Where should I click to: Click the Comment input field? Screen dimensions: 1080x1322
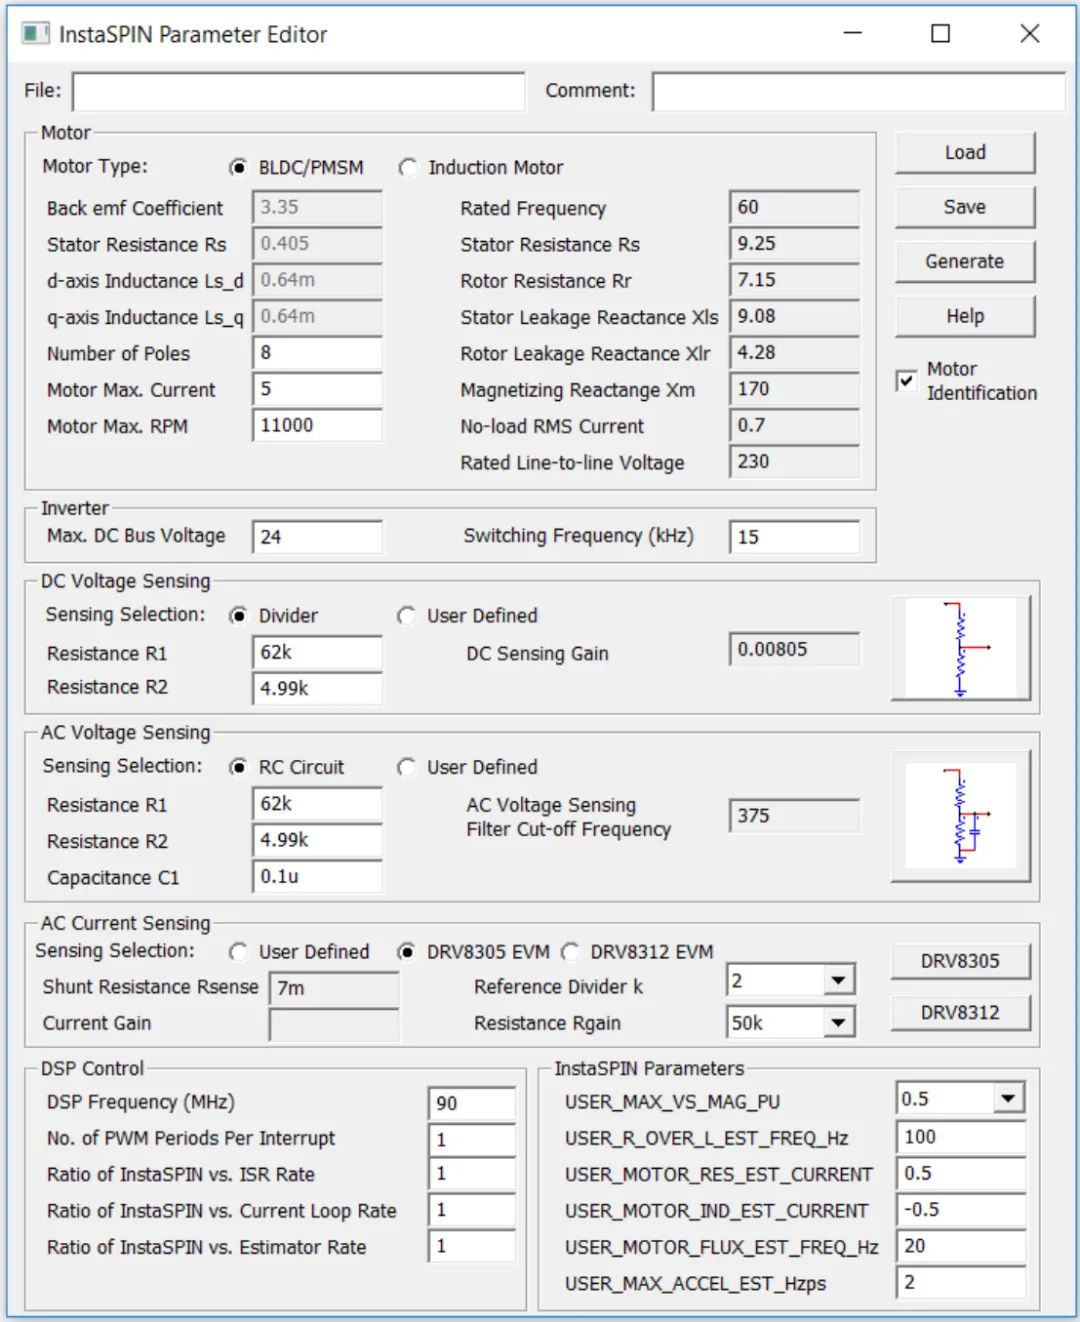[x=859, y=91]
